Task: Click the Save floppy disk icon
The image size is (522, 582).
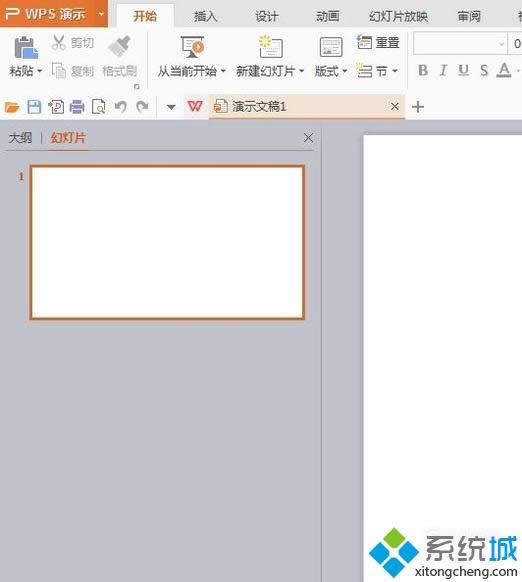Action: pyautogui.click(x=34, y=107)
